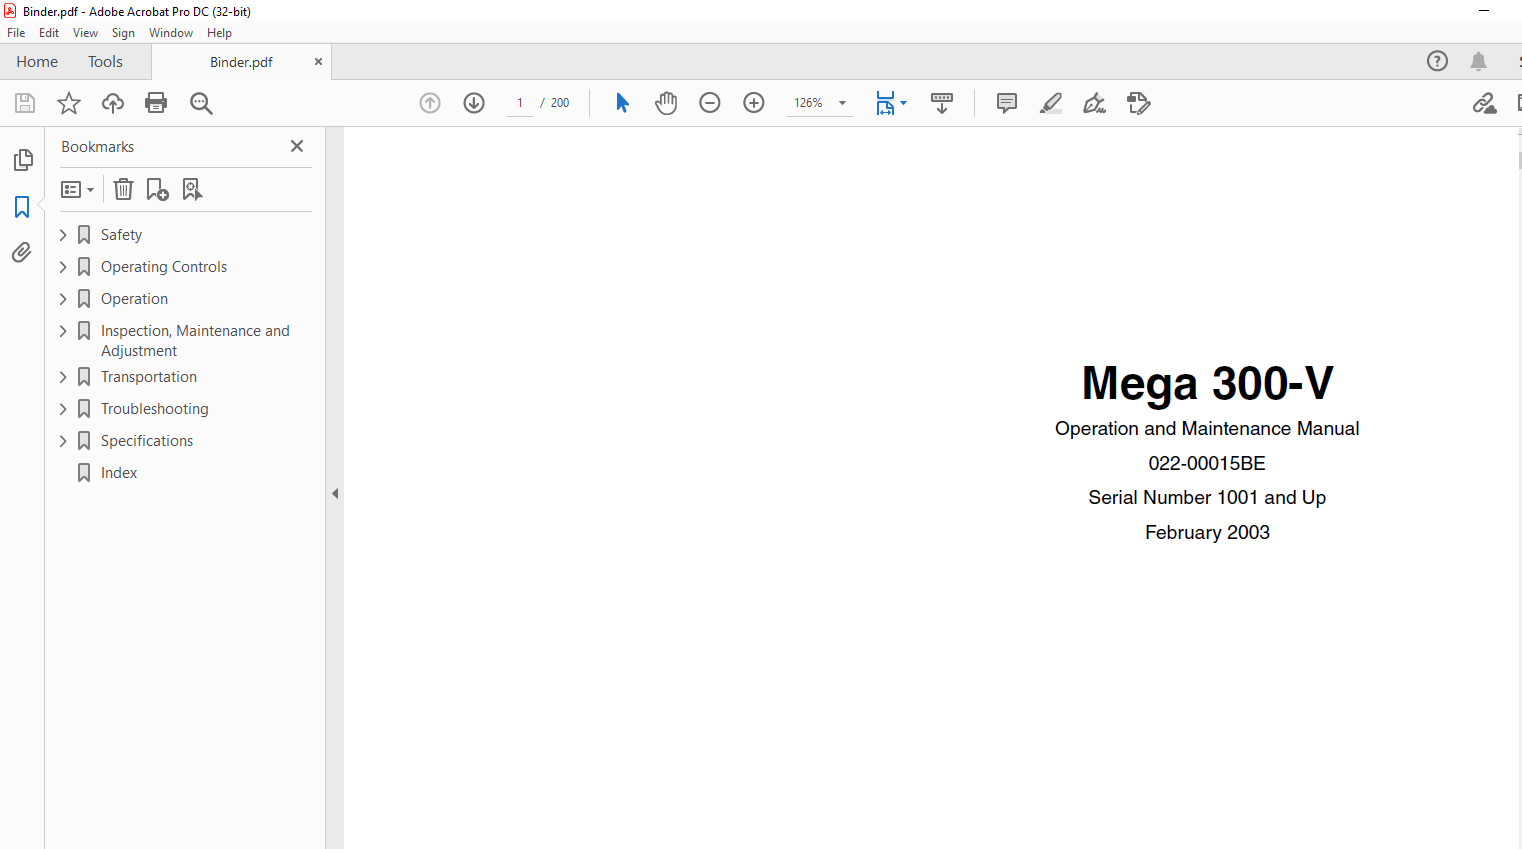Open the bookmarks options menu dropdown
The width and height of the screenshot is (1522, 849).
pos(77,189)
